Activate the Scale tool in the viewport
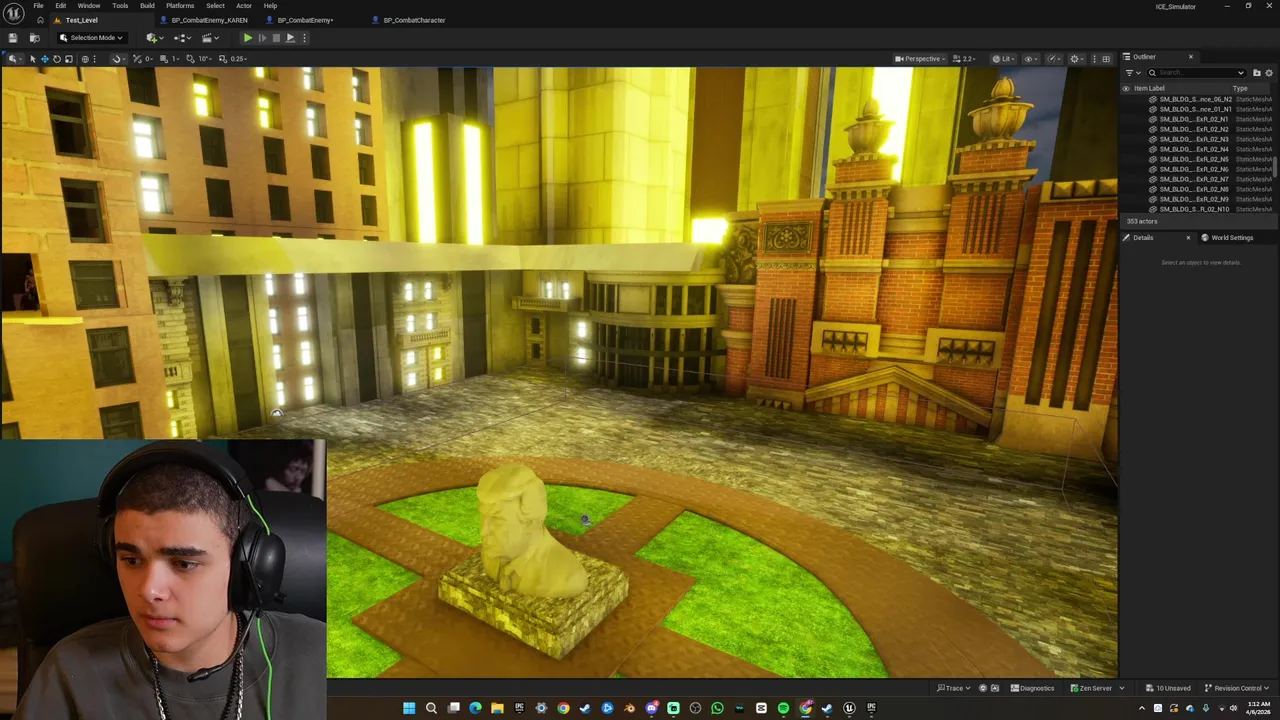Screen dimensions: 1280x720 [68, 59]
